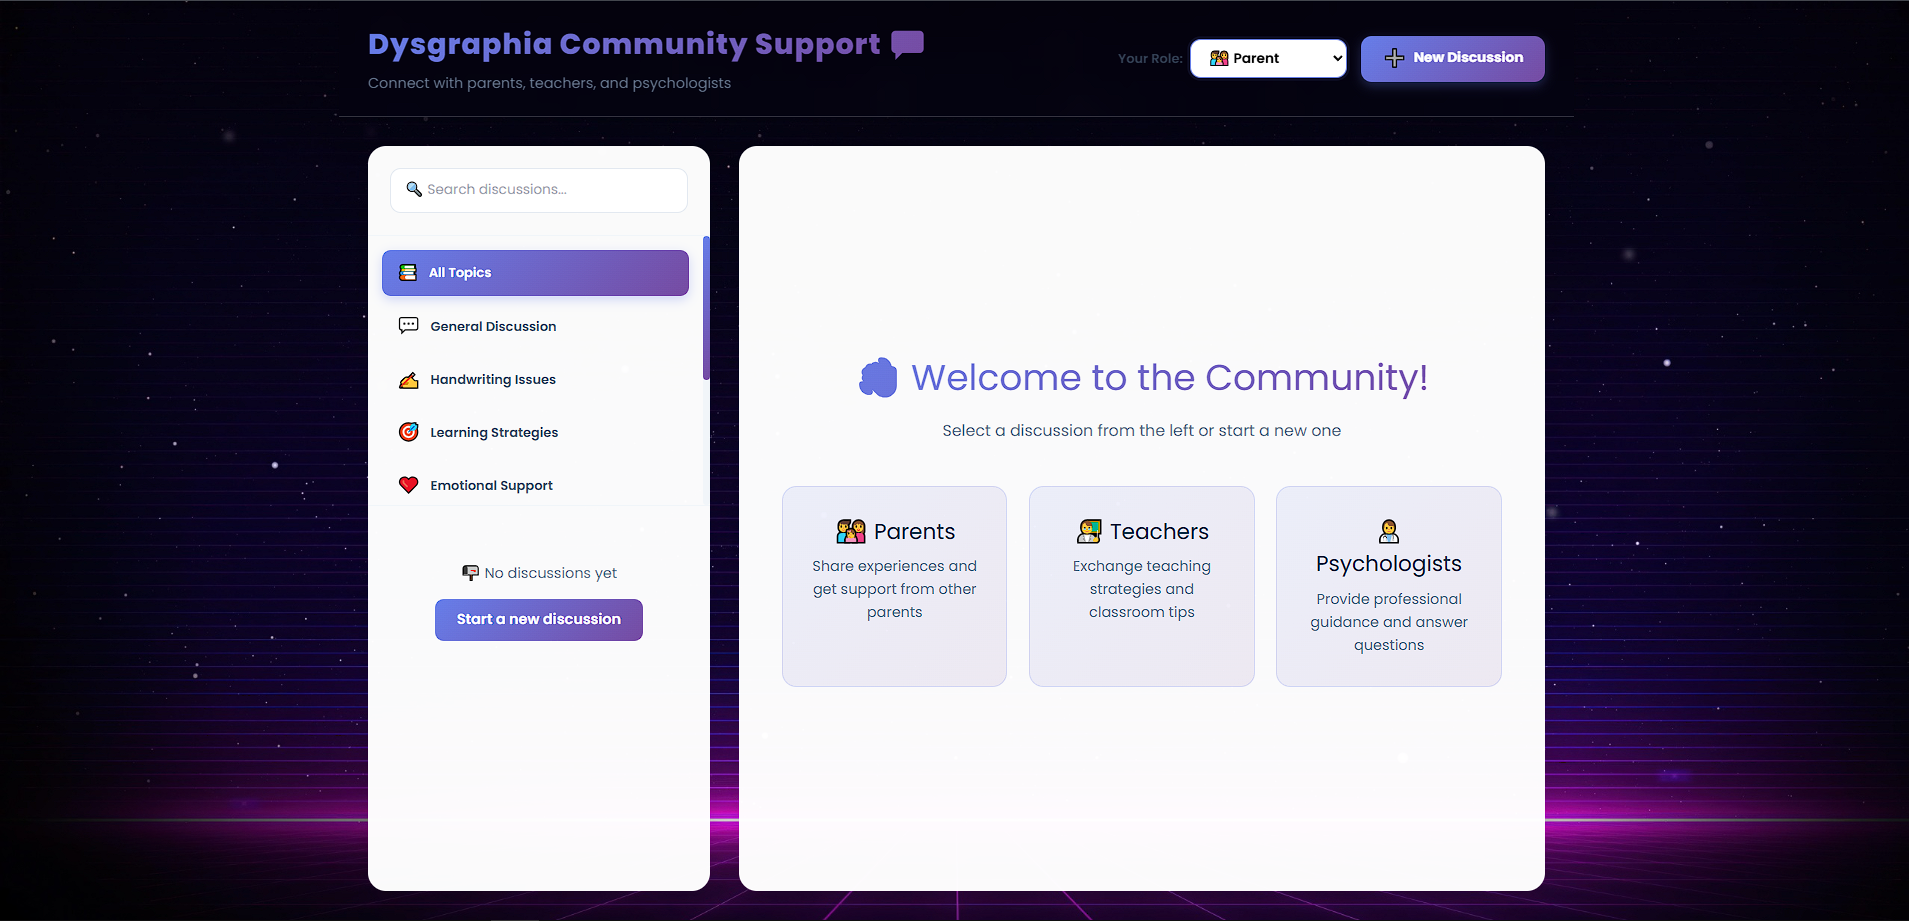
Task: Select the Learning Strategies target icon
Action: point(408,431)
